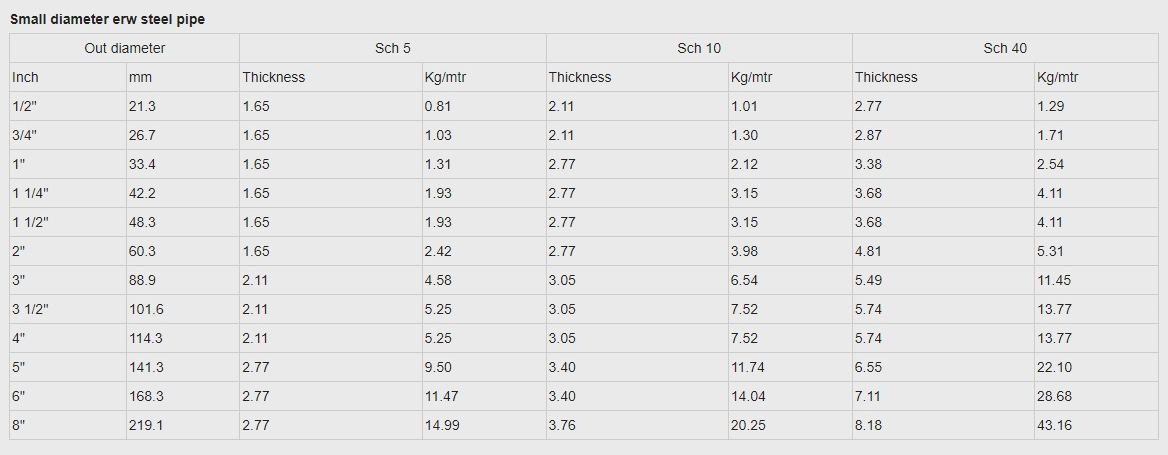1168x455 pixels.
Task: Click the 3 1/2" row label
Action: pyautogui.click(x=68, y=310)
